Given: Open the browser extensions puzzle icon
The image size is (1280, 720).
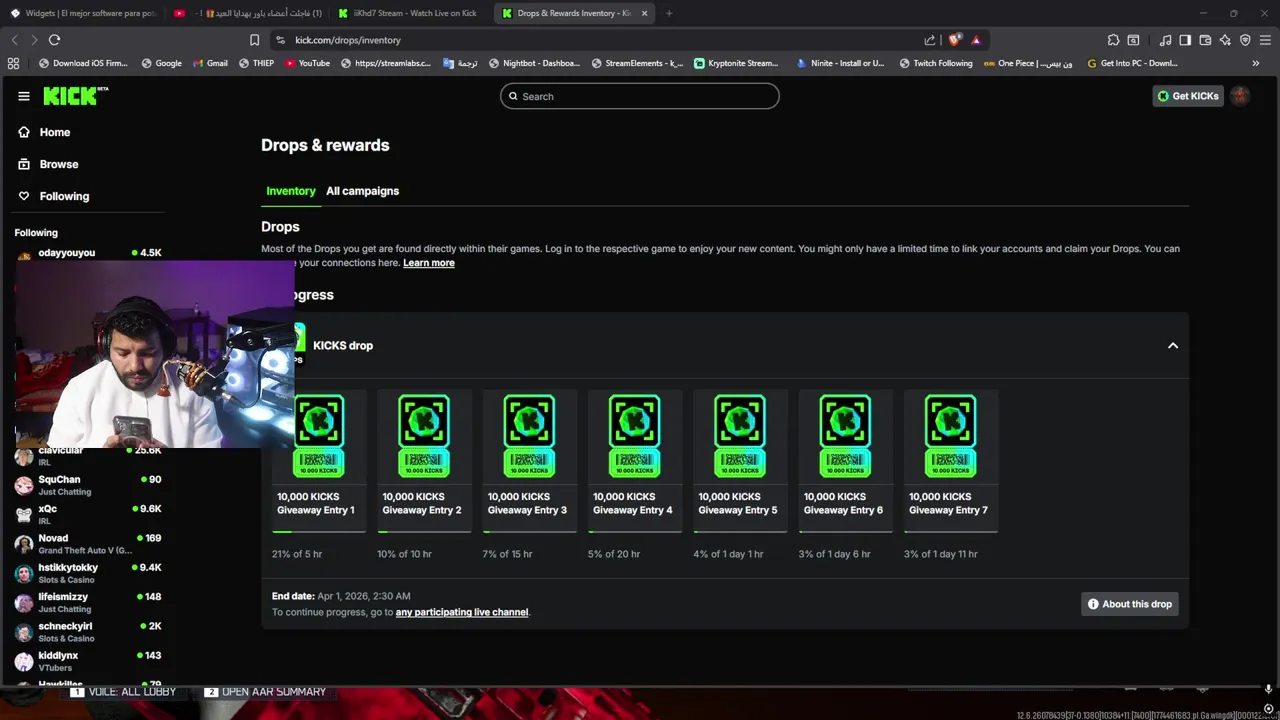Looking at the screenshot, I should pos(1113,40).
